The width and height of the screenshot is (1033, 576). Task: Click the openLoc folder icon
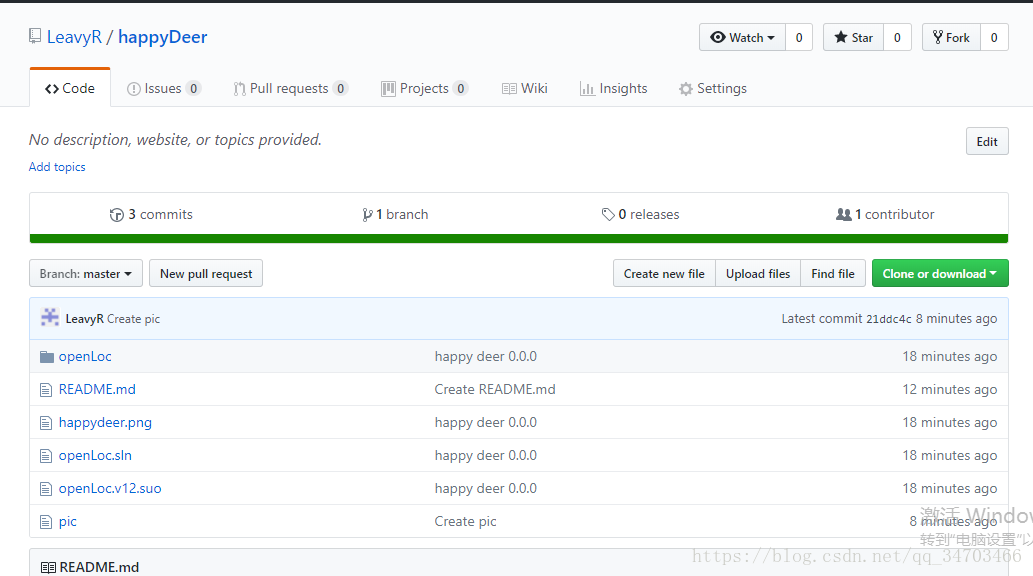coord(47,357)
